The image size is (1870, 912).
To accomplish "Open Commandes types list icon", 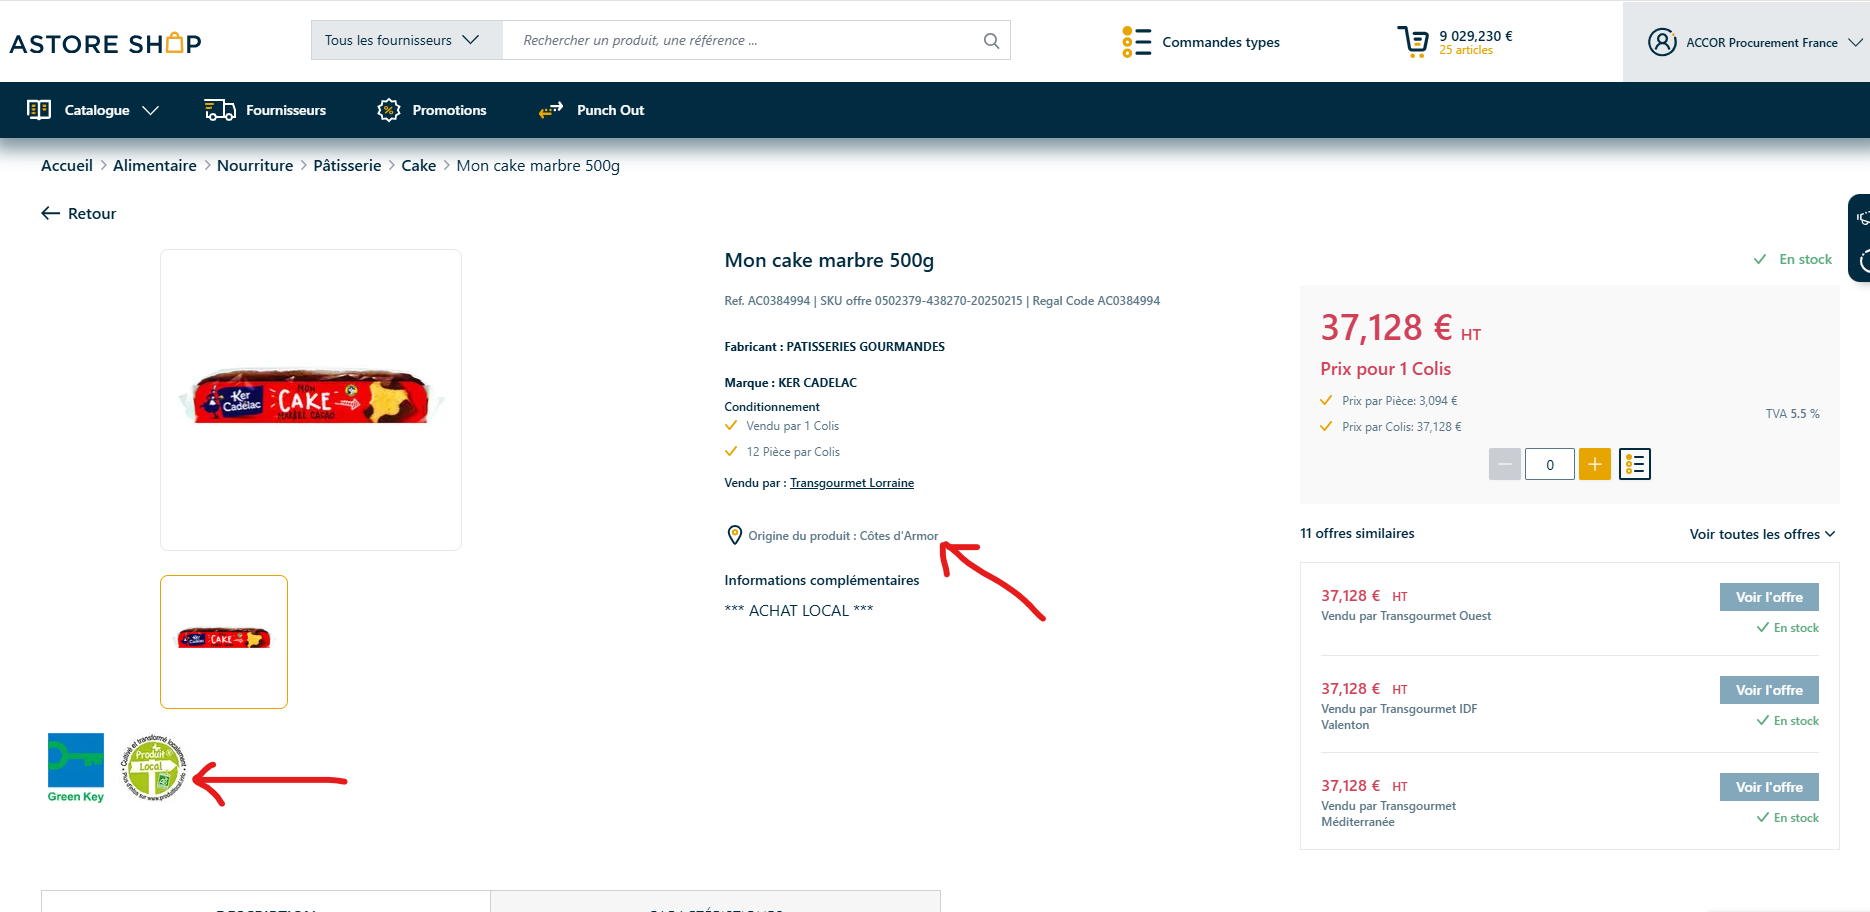I will pyautogui.click(x=1136, y=42).
